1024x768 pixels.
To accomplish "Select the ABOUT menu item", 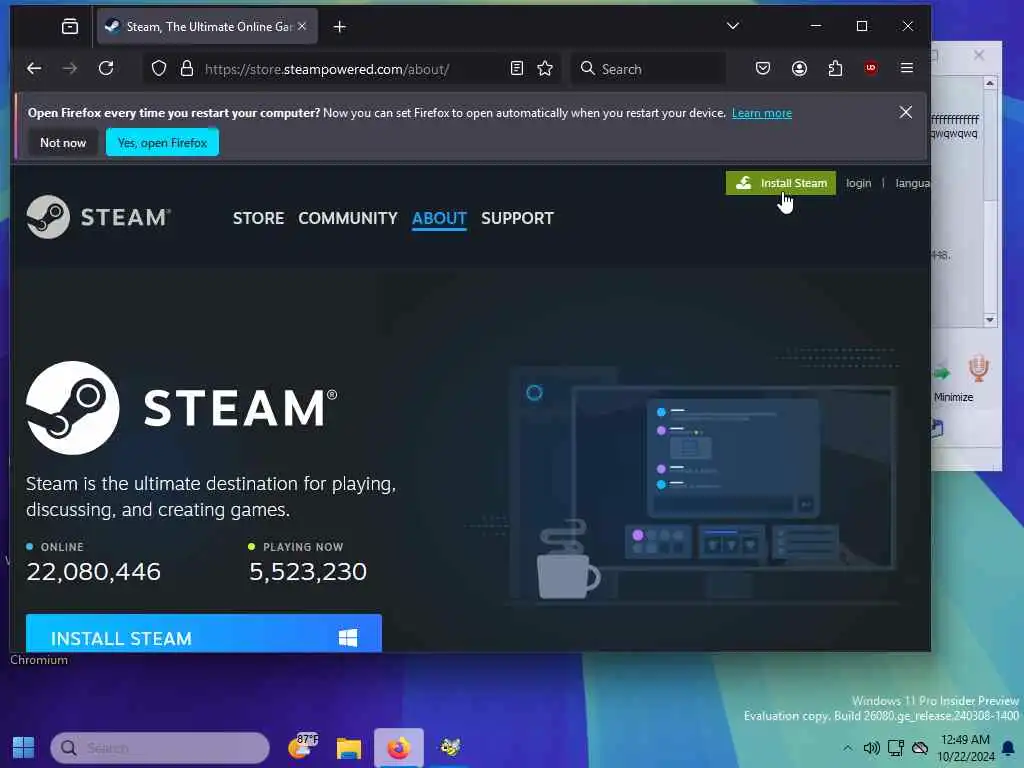I will tap(439, 218).
